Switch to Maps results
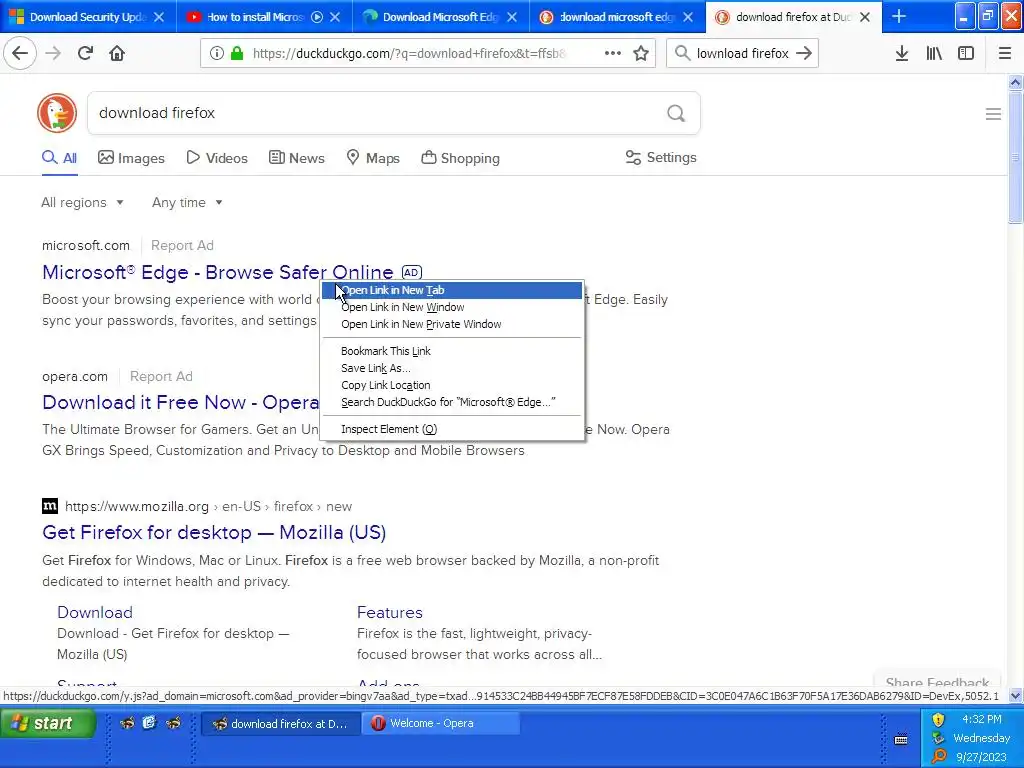 click(373, 158)
